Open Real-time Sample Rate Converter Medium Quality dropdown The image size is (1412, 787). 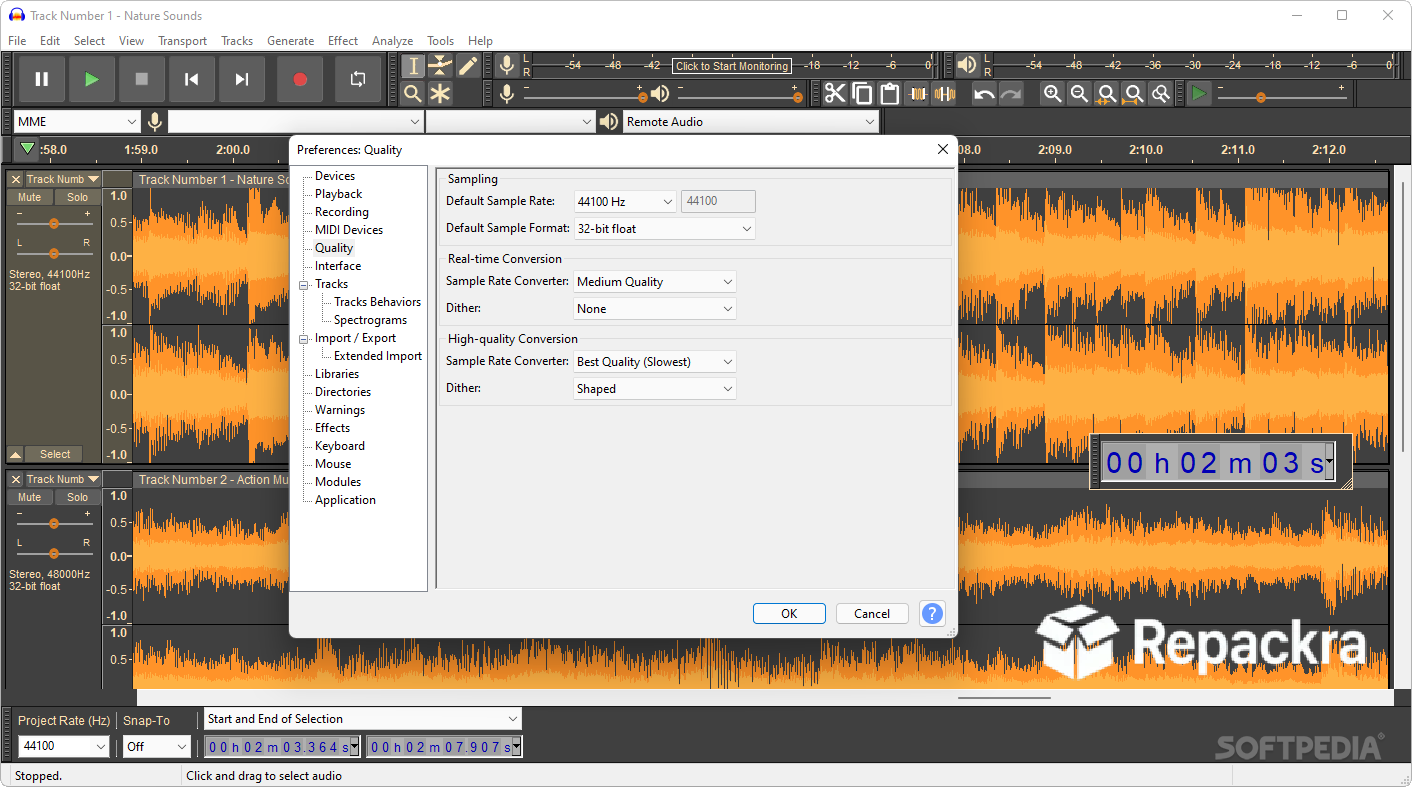pos(655,282)
